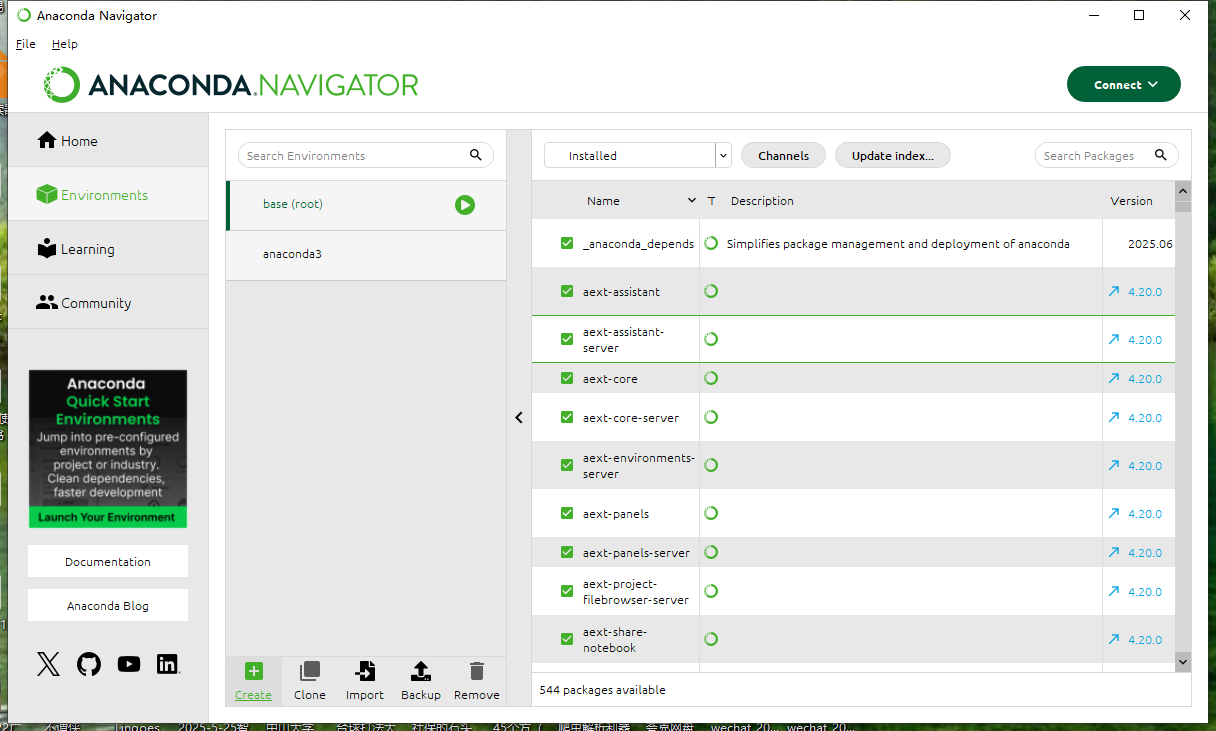Uncheck the _anaconda_depends package checkbox
This screenshot has height=731, width=1216.
(x=567, y=243)
